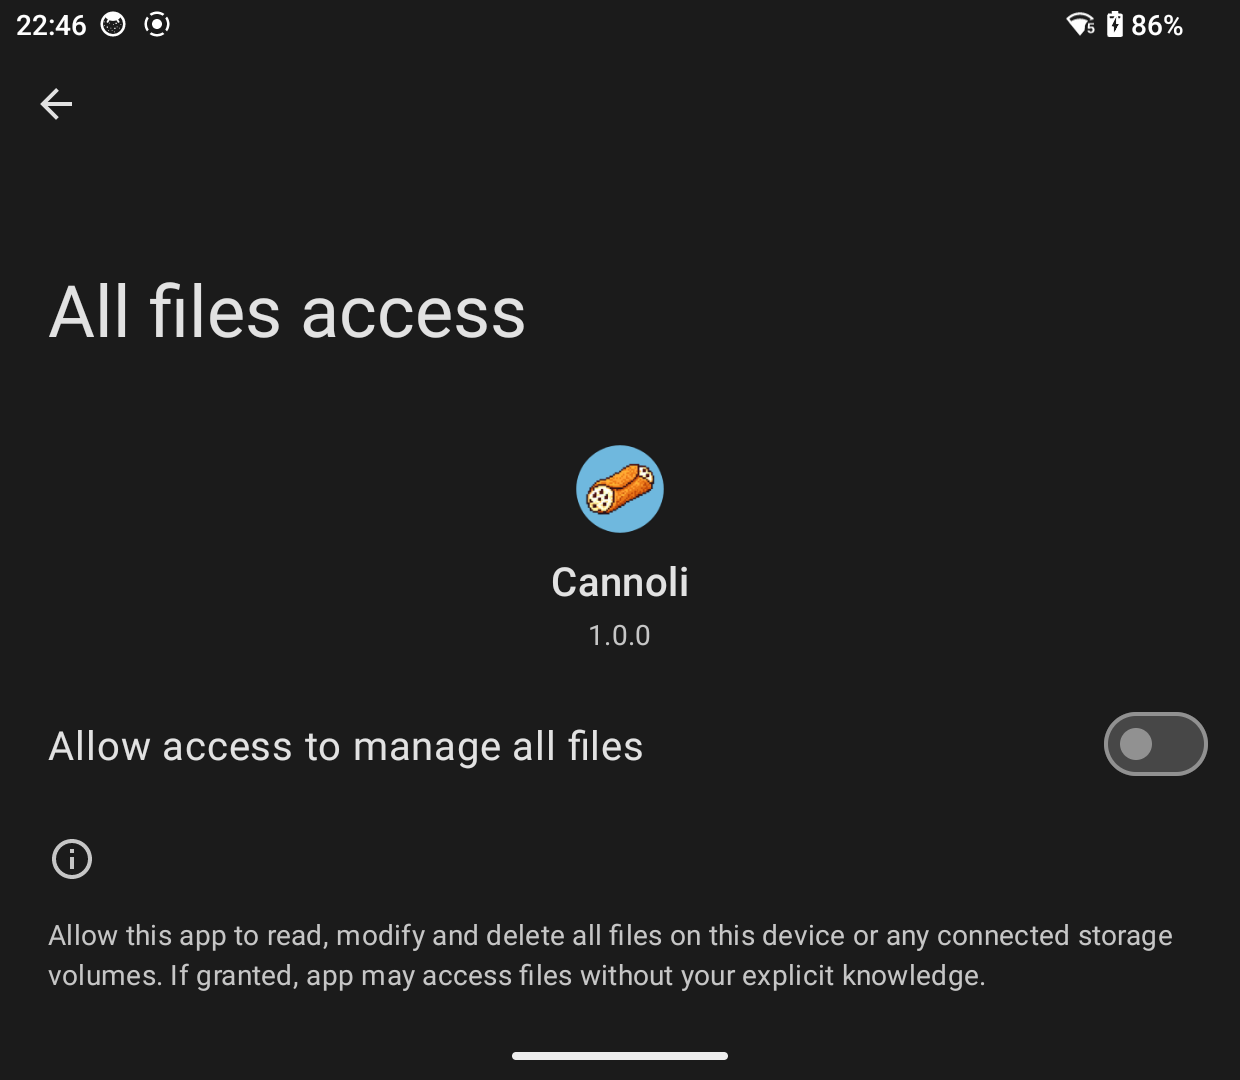Tap the Wi-Fi 5 status icon
Screen dimensions: 1240x1080
(x=1080, y=24)
